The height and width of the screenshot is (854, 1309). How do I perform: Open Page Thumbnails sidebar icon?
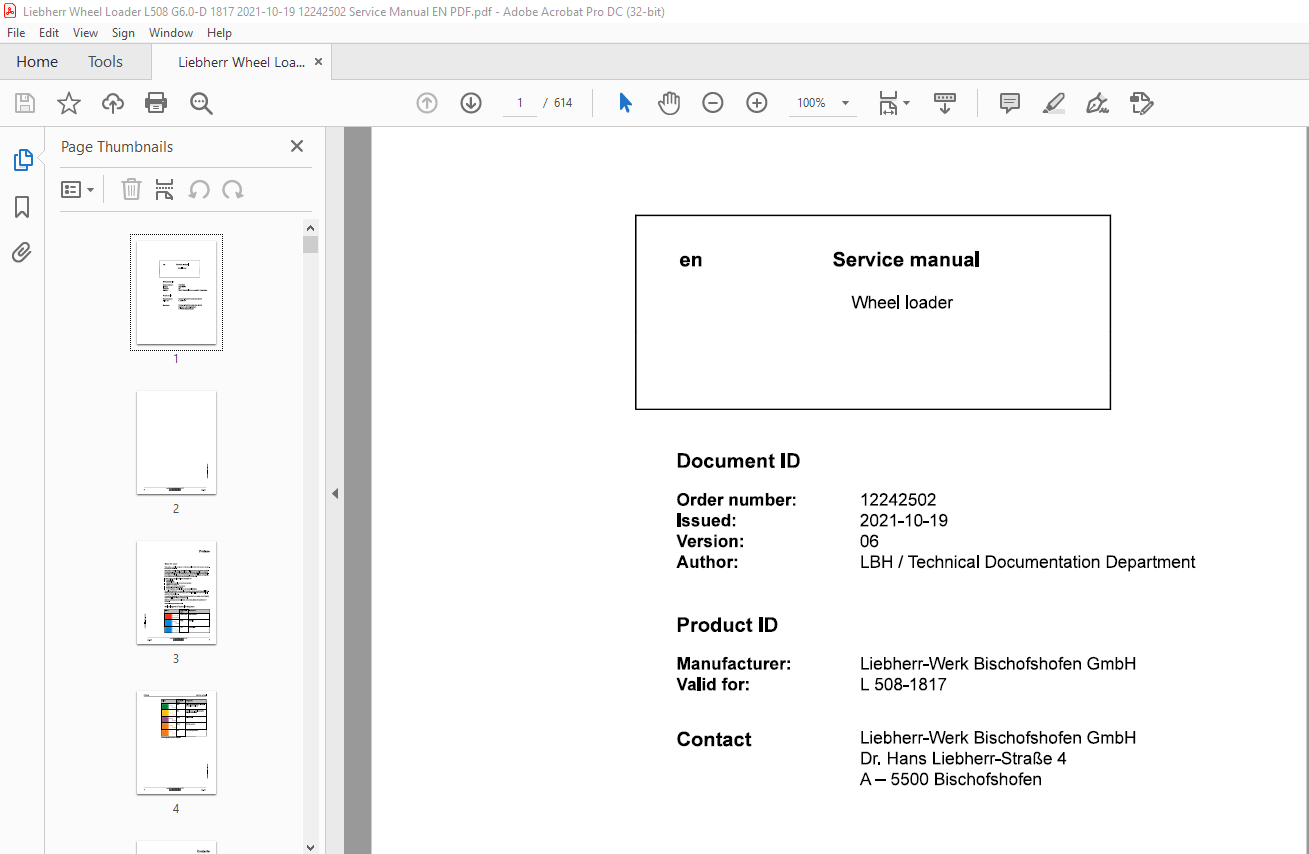point(22,160)
